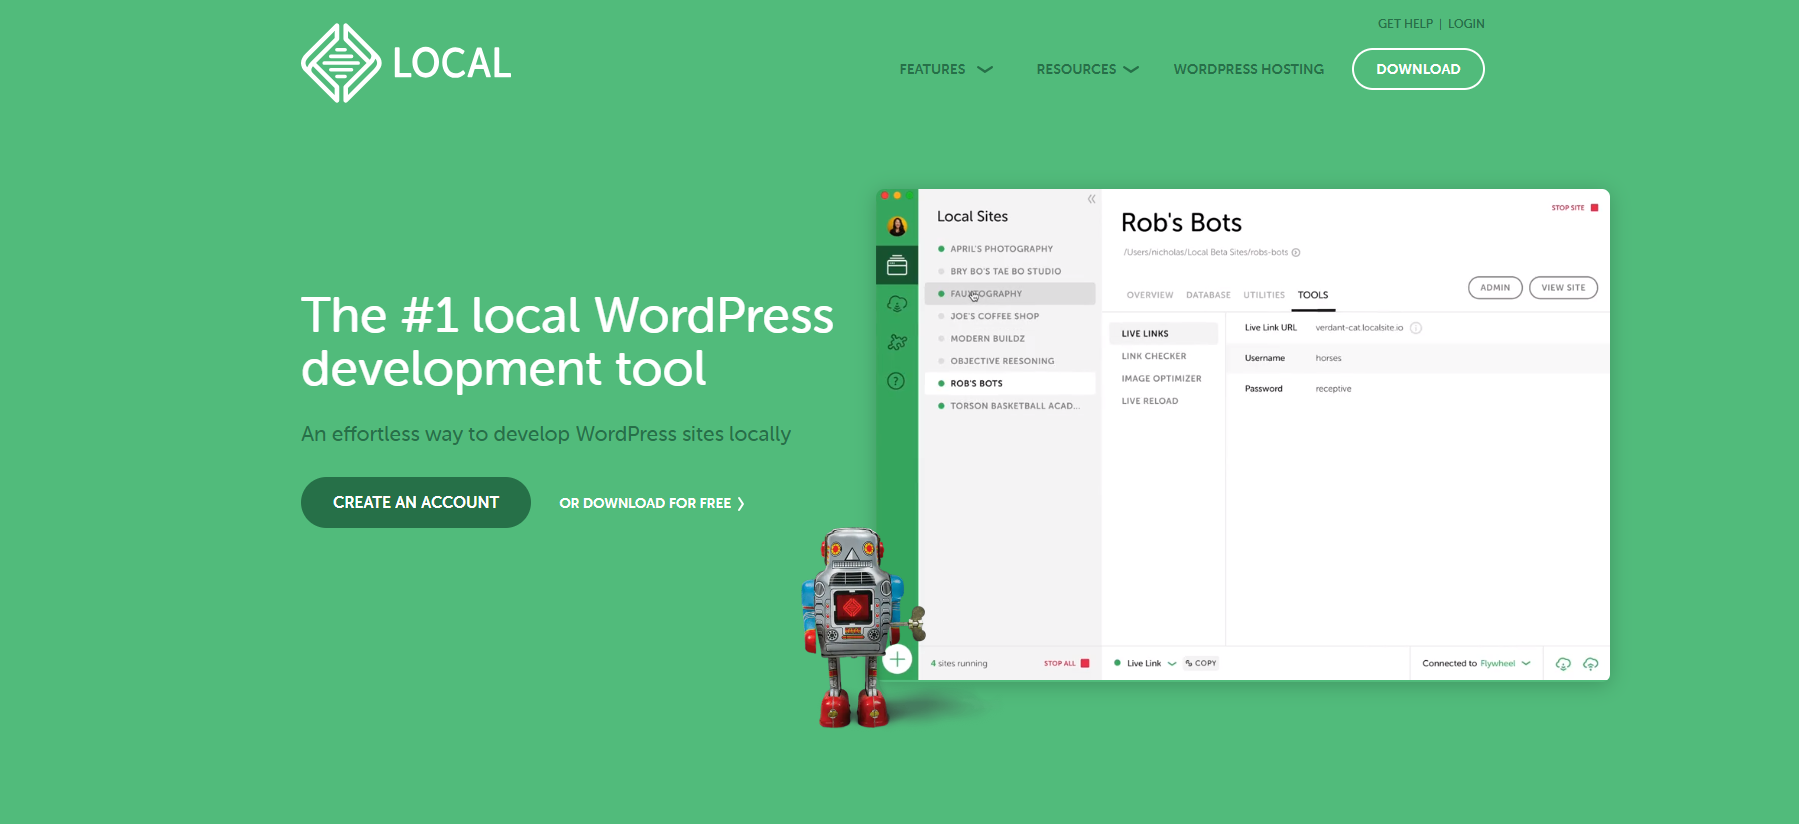Image resolution: width=1799 pixels, height=824 pixels.
Task: Click the password value 'receptive'
Action: tap(1333, 389)
